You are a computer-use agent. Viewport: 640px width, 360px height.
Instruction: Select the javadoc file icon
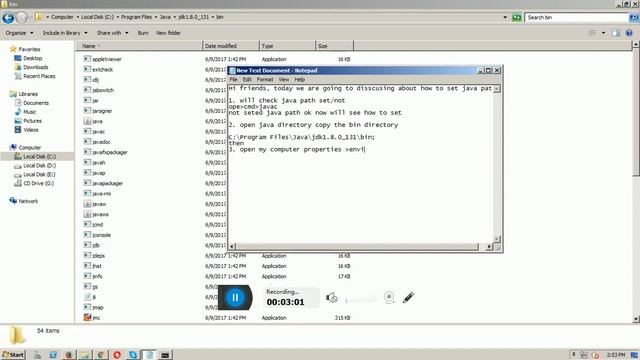point(87,141)
